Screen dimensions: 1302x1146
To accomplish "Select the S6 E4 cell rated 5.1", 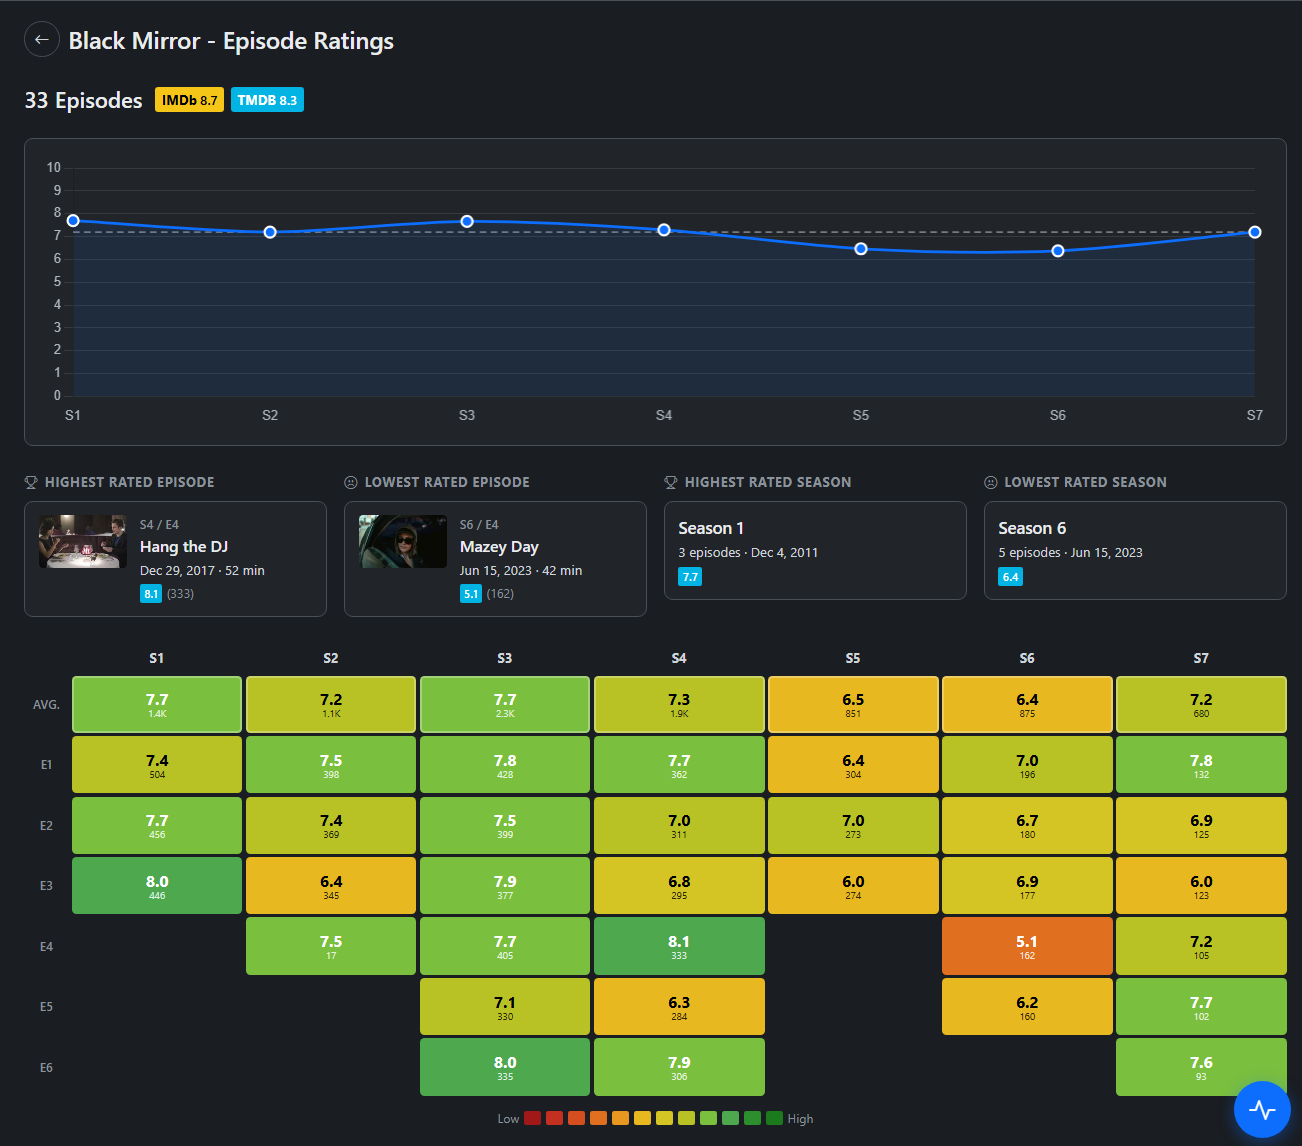I will click(x=1027, y=946).
